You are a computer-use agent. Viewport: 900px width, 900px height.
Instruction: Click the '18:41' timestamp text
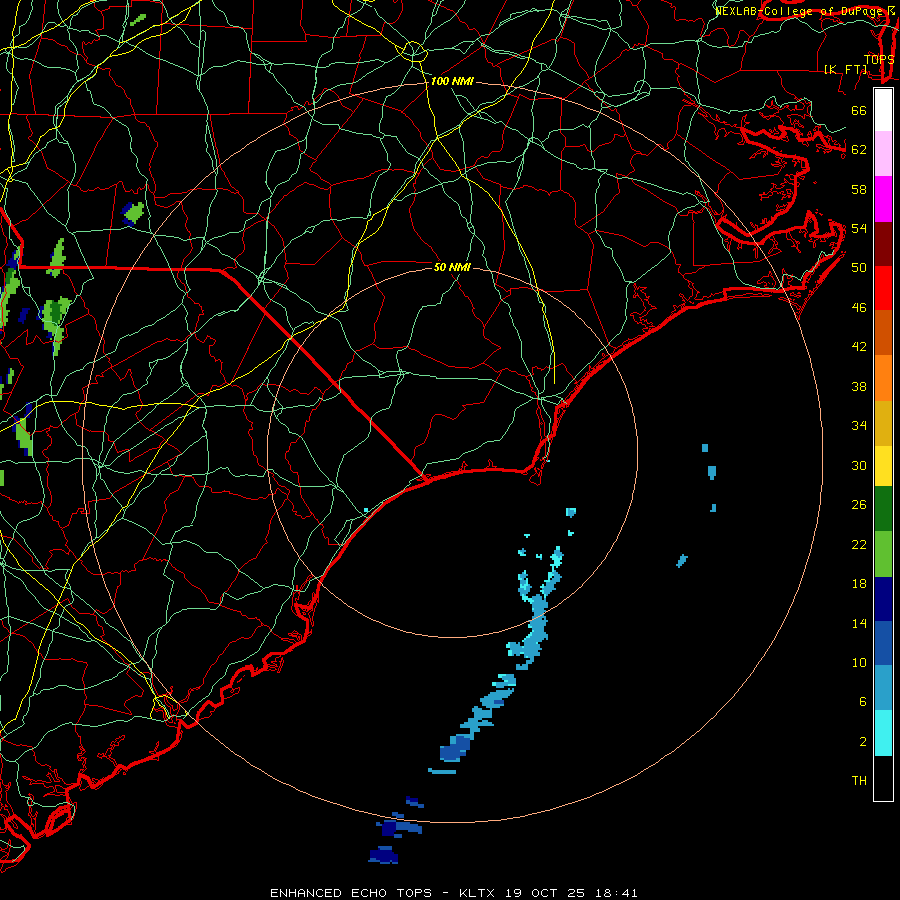[615, 893]
